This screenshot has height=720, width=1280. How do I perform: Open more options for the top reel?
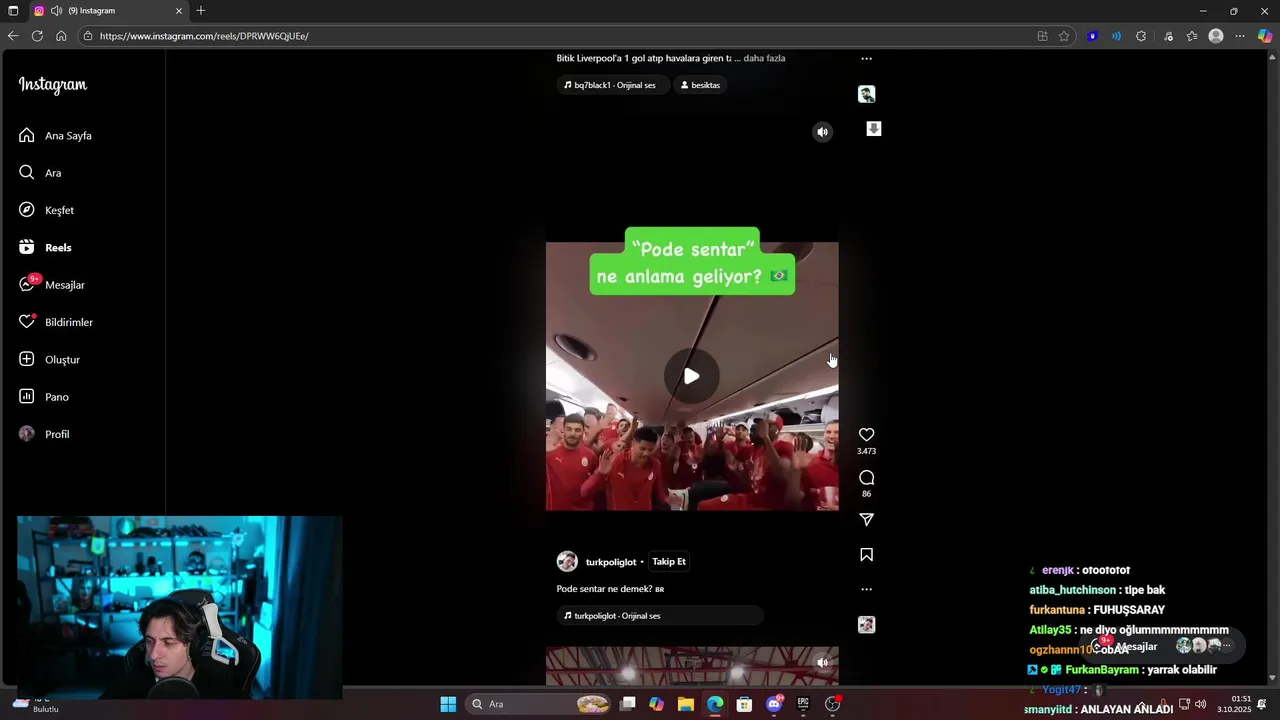pyautogui.click(x=866, y=59)
